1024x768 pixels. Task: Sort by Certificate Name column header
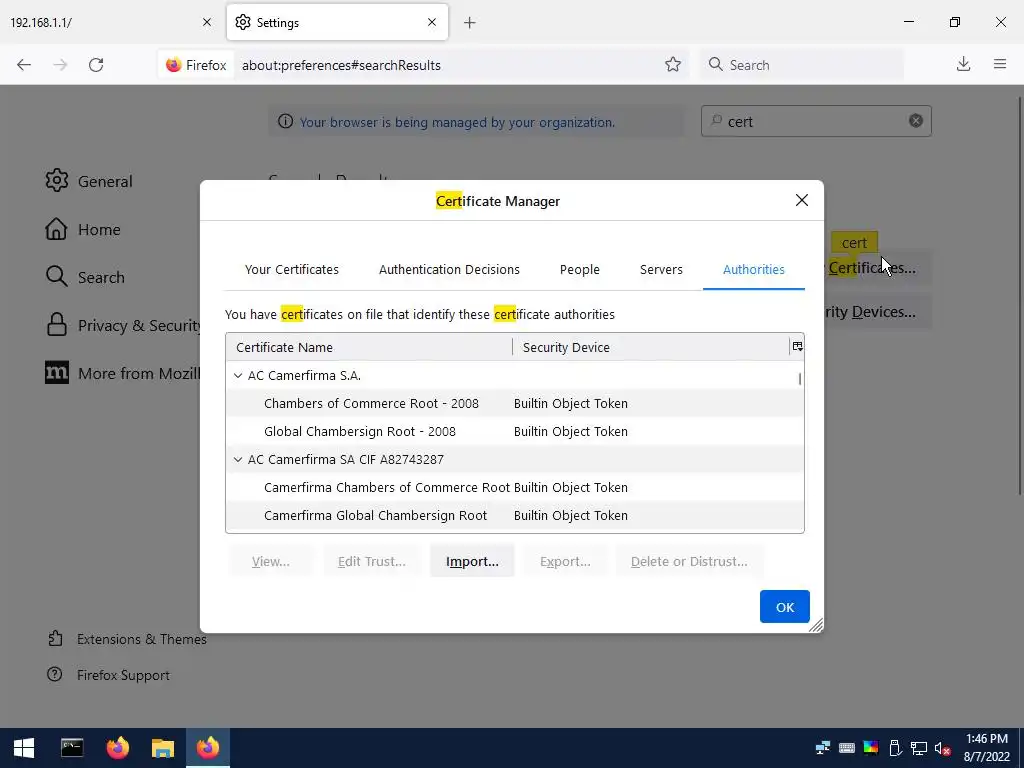(x=369, y=347)
